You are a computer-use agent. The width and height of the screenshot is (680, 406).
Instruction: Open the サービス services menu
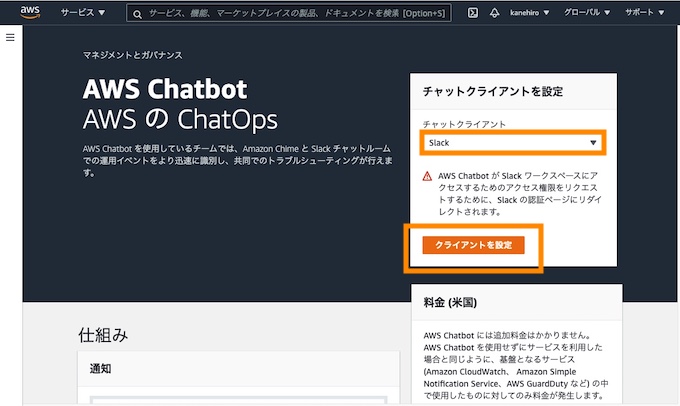click(83, 13)
